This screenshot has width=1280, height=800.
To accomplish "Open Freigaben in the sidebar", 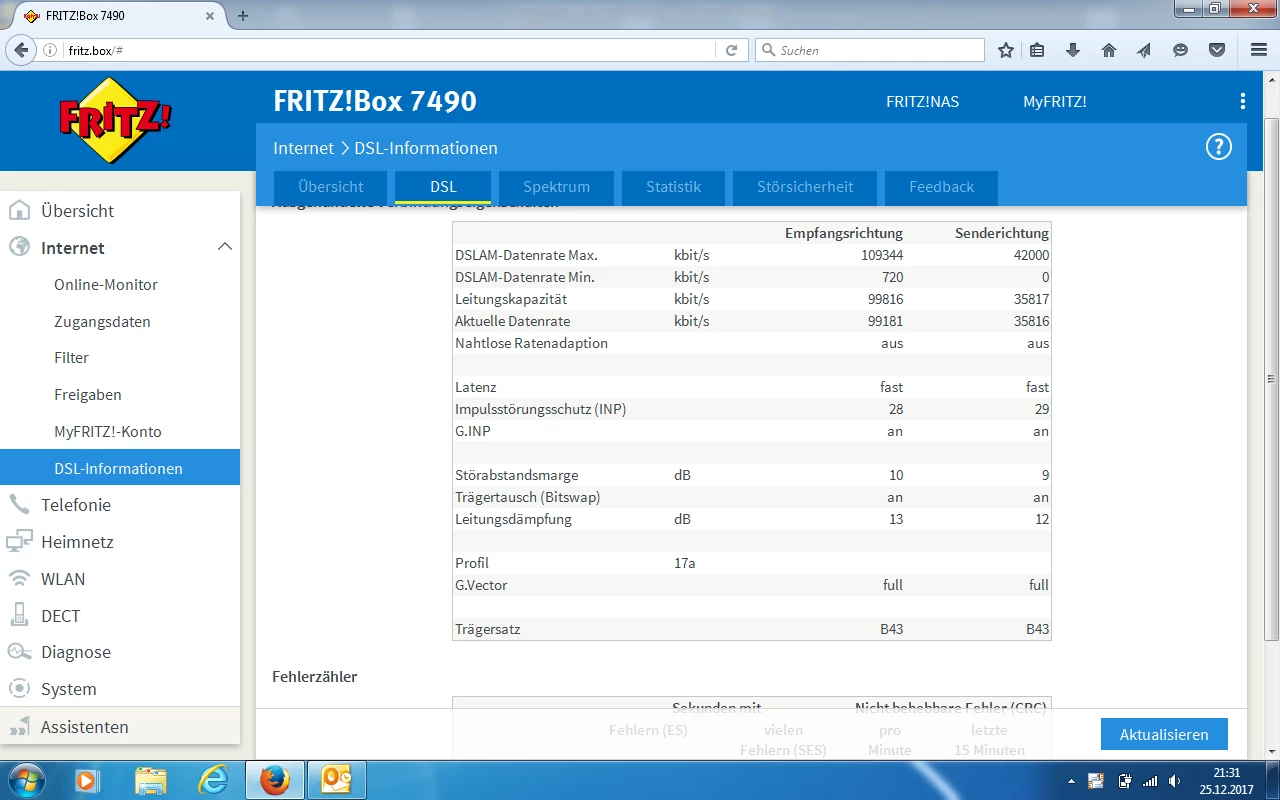I will click(88, 395).
